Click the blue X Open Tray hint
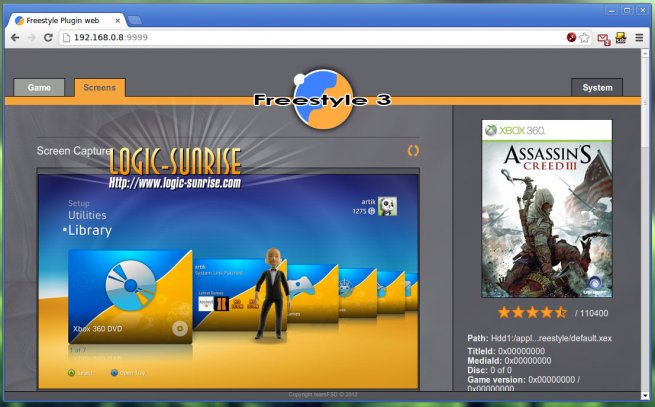 tap(128, 373)
